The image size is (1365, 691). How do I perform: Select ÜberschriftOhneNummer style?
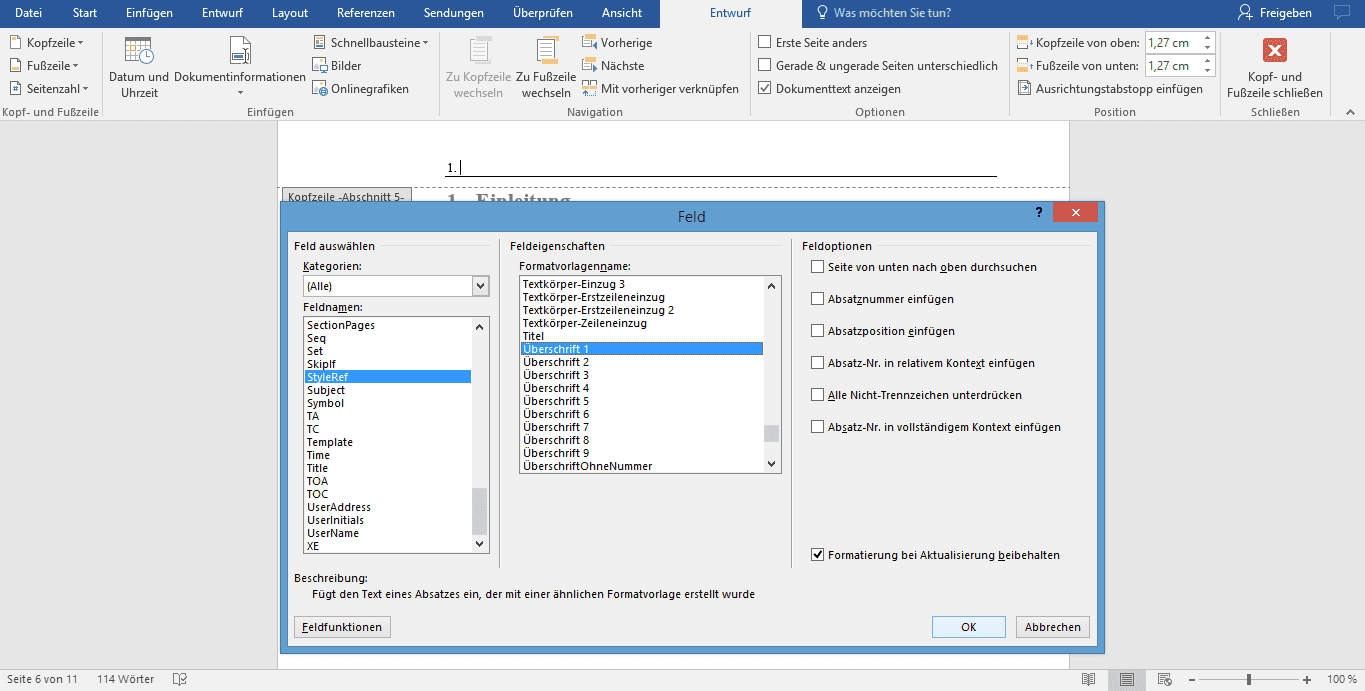click(x=641, y=466)
